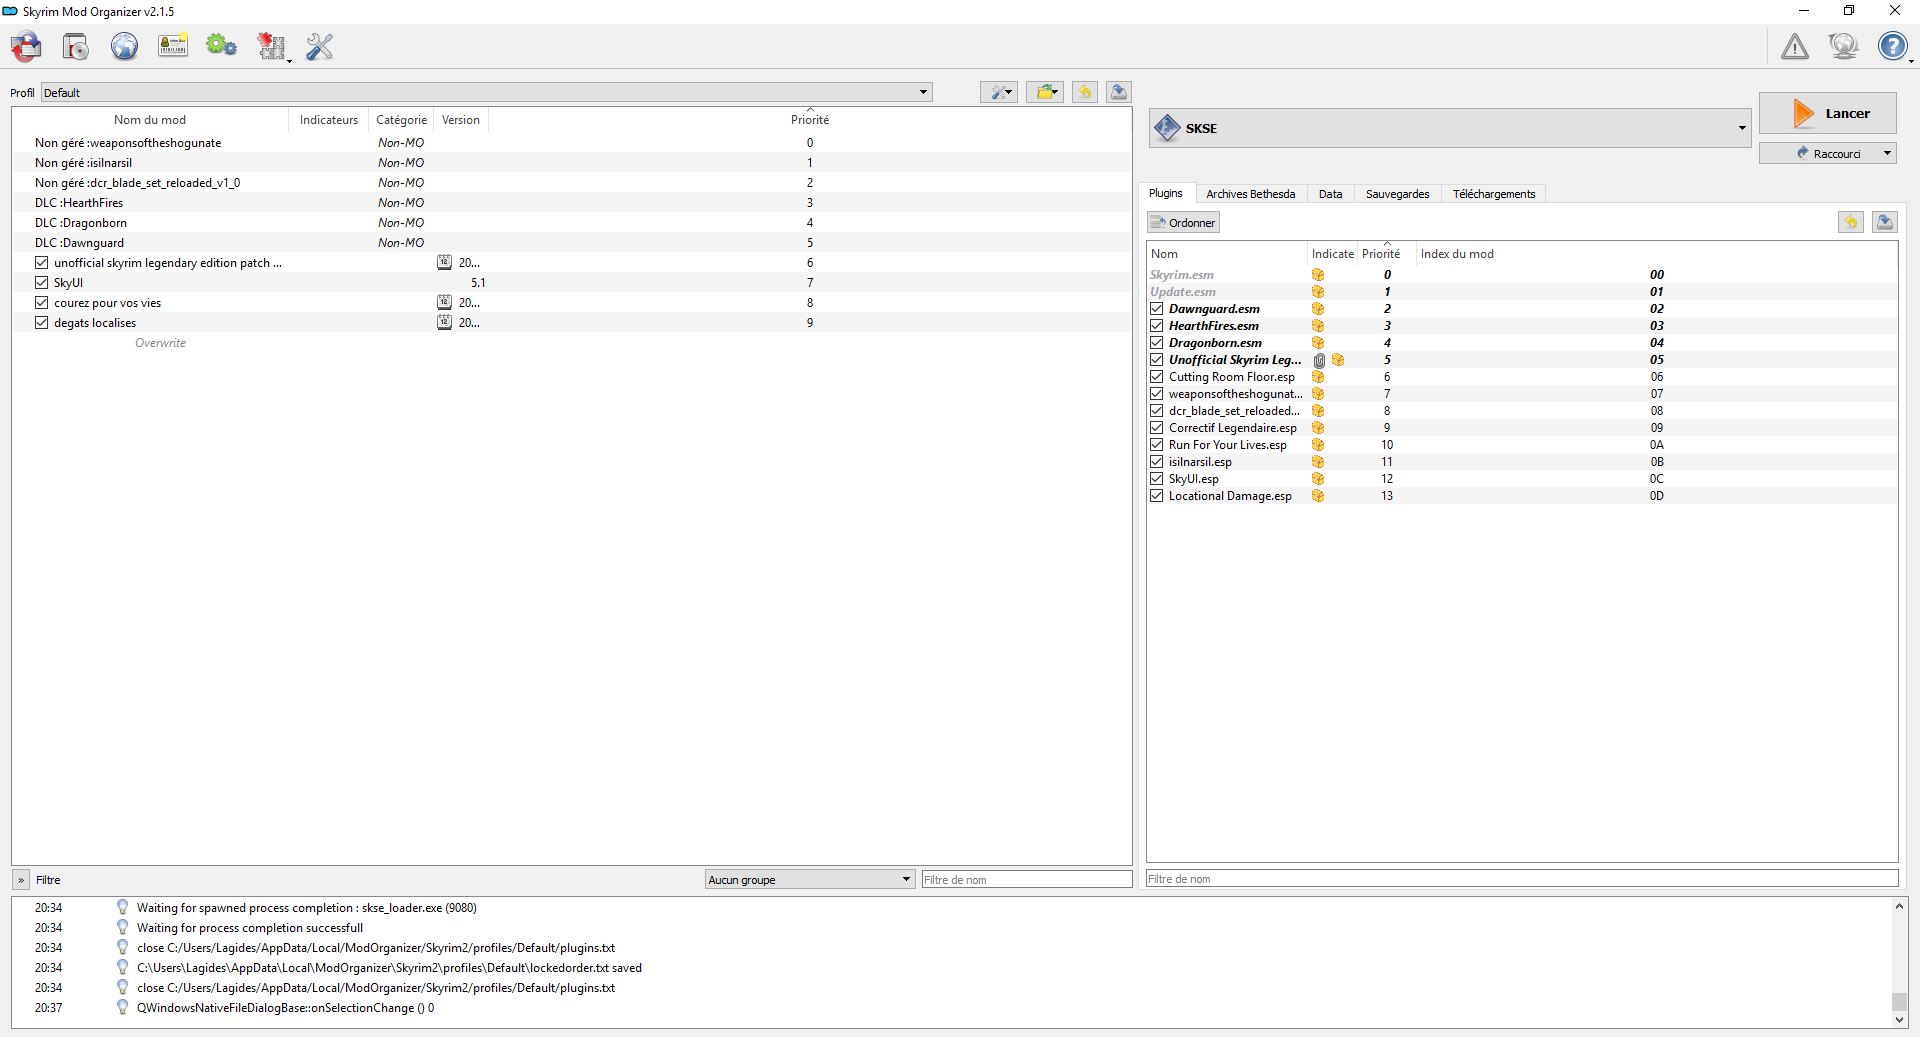Toggle courez pour vos vies mod checkbox
Viewport: 1920px width, 1037px height.
pos(41,302)
